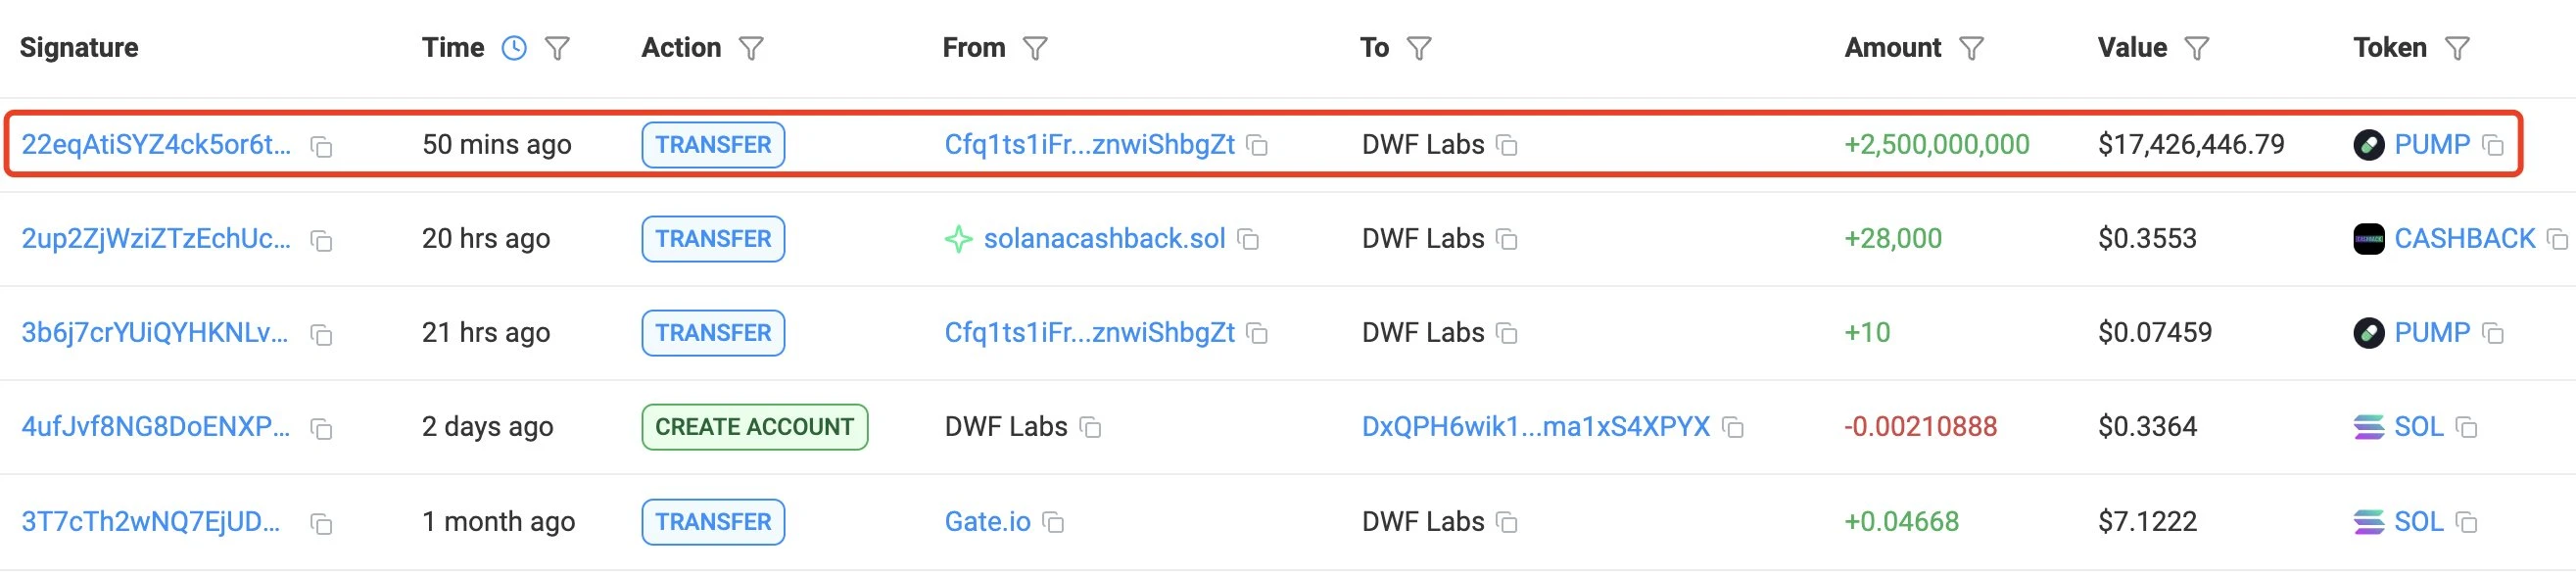Open the CASHBACK token page
This screenshot has width=2576, height=576.
click(x=2464, y=239)
